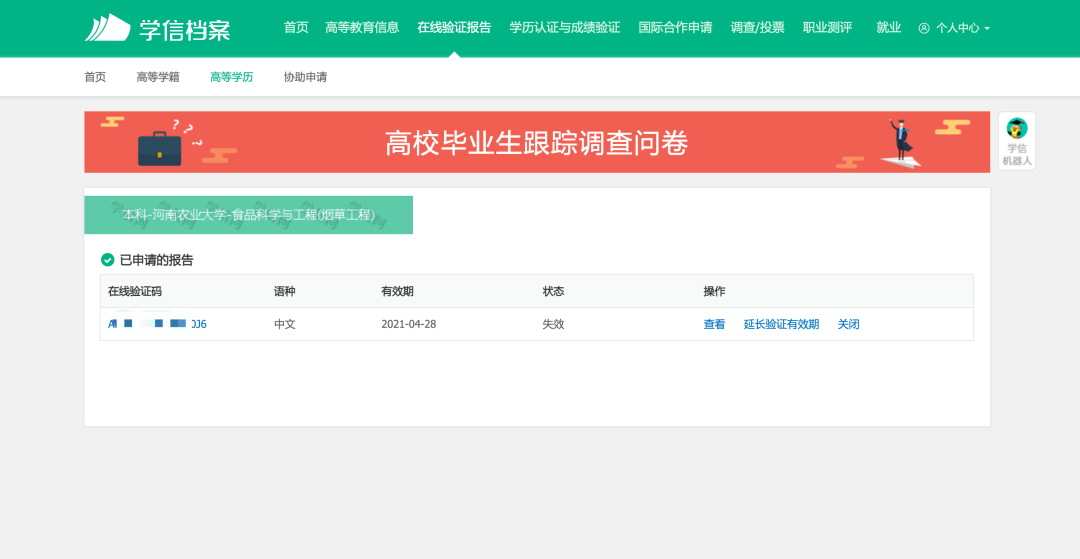Open the 高校毕业生跟踪调查问卷 banner
1080x559 pixels.
click(x=536, y=143)
